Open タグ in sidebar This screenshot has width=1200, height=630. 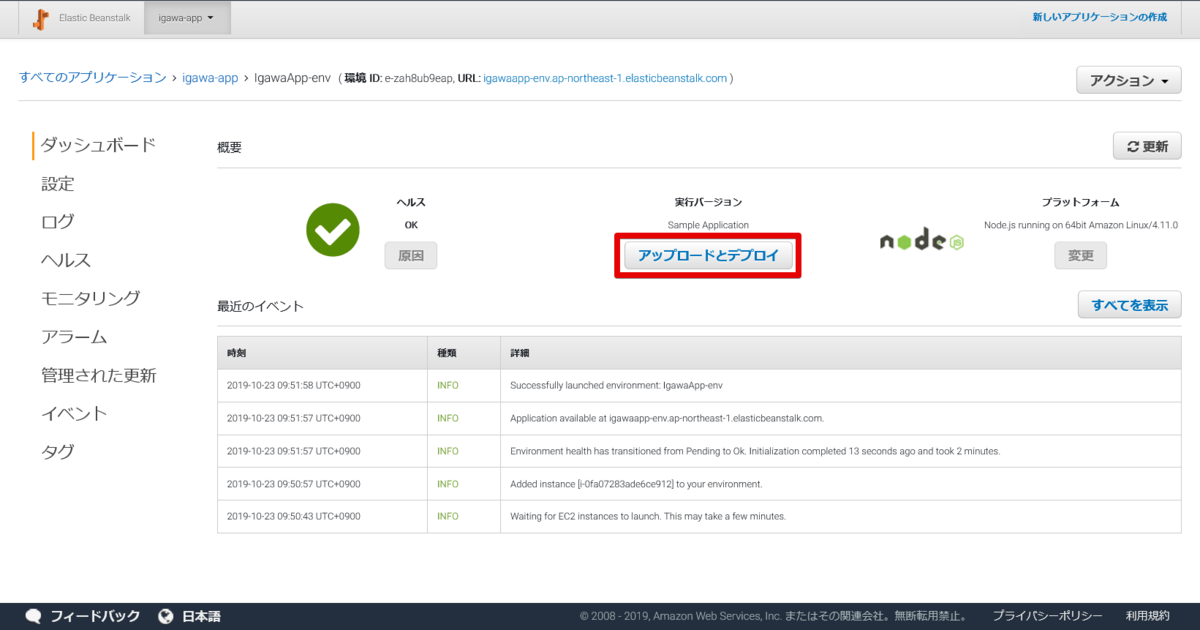coord(57,451)
